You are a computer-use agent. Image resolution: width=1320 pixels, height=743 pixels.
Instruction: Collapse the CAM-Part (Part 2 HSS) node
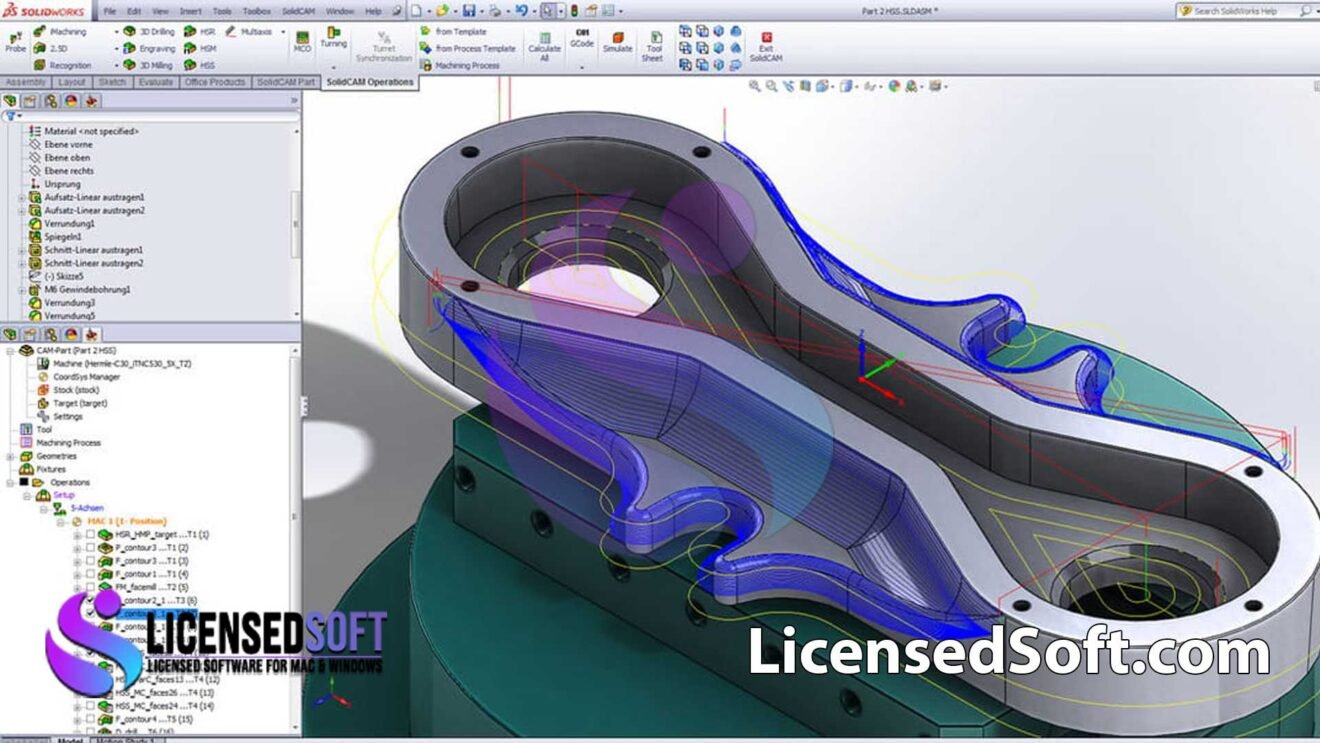11,351
